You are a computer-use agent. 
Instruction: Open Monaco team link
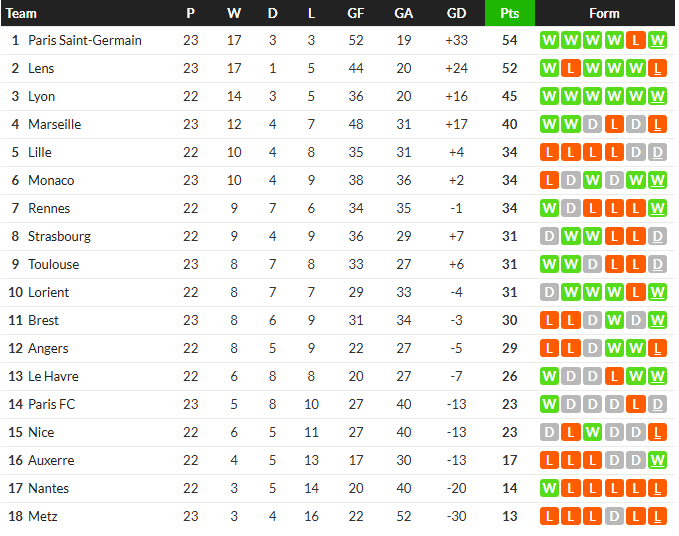pos(51,181)
